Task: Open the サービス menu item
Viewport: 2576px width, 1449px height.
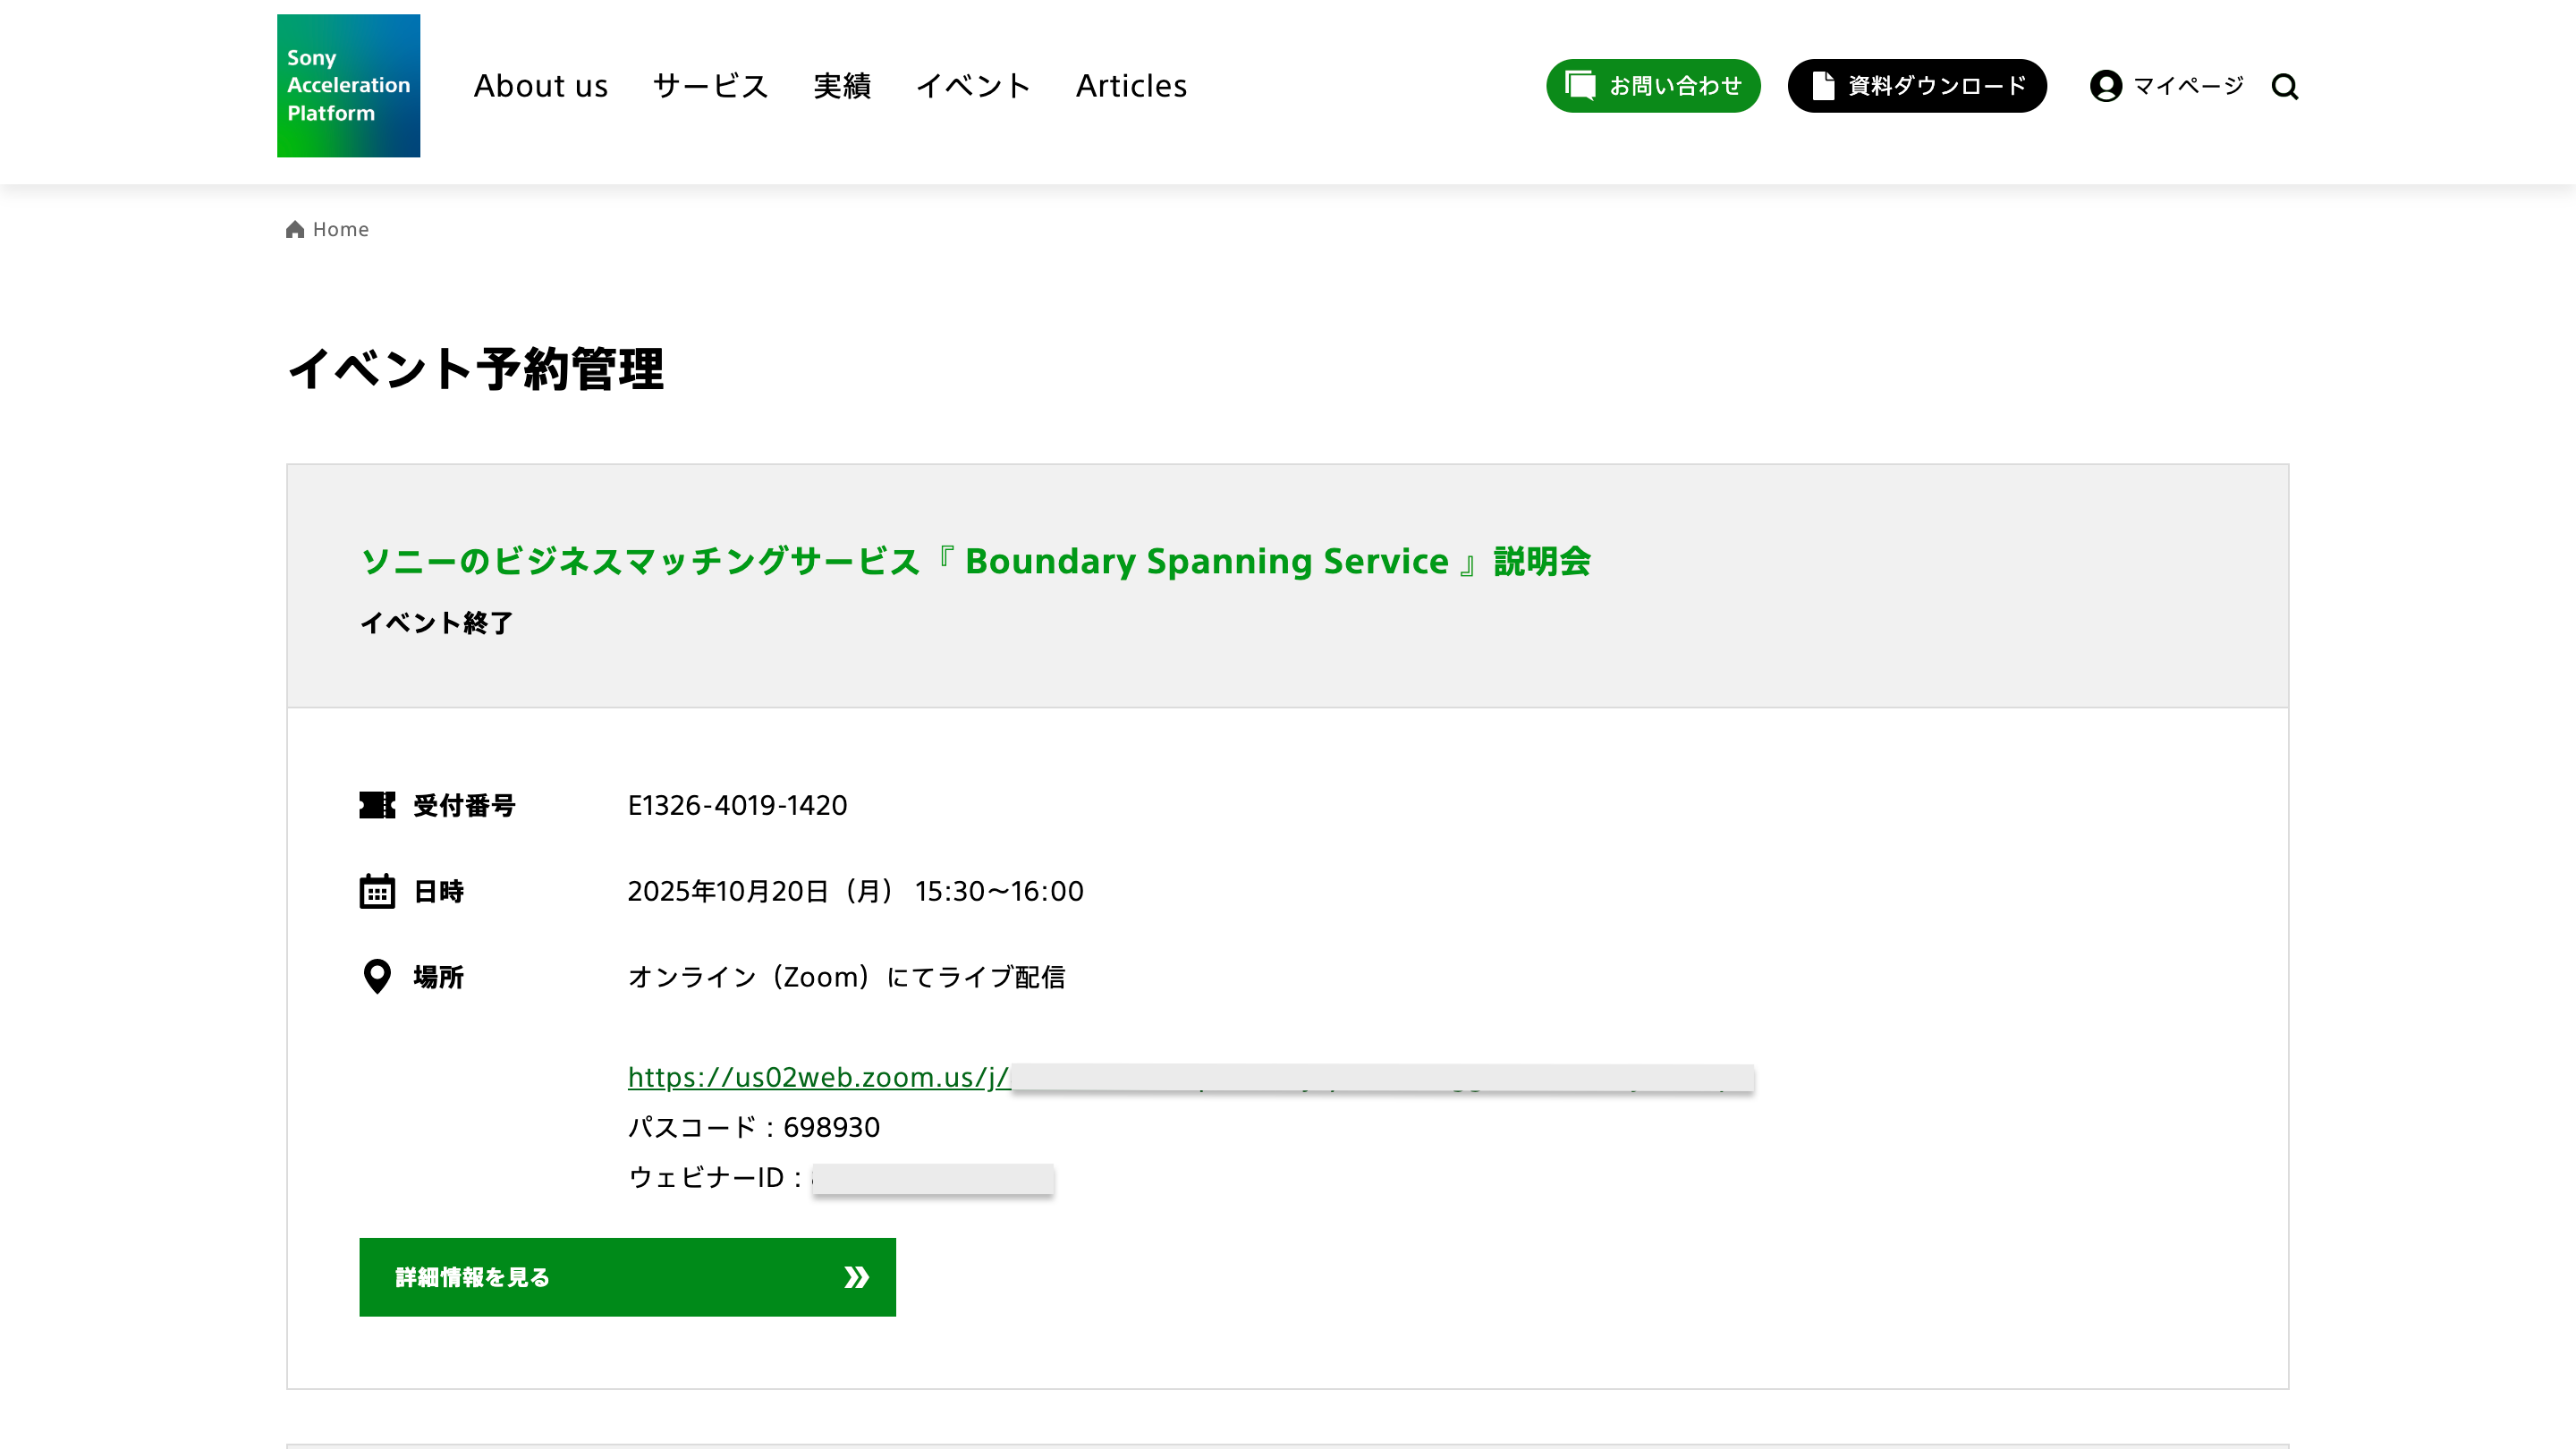Action: 710,86
